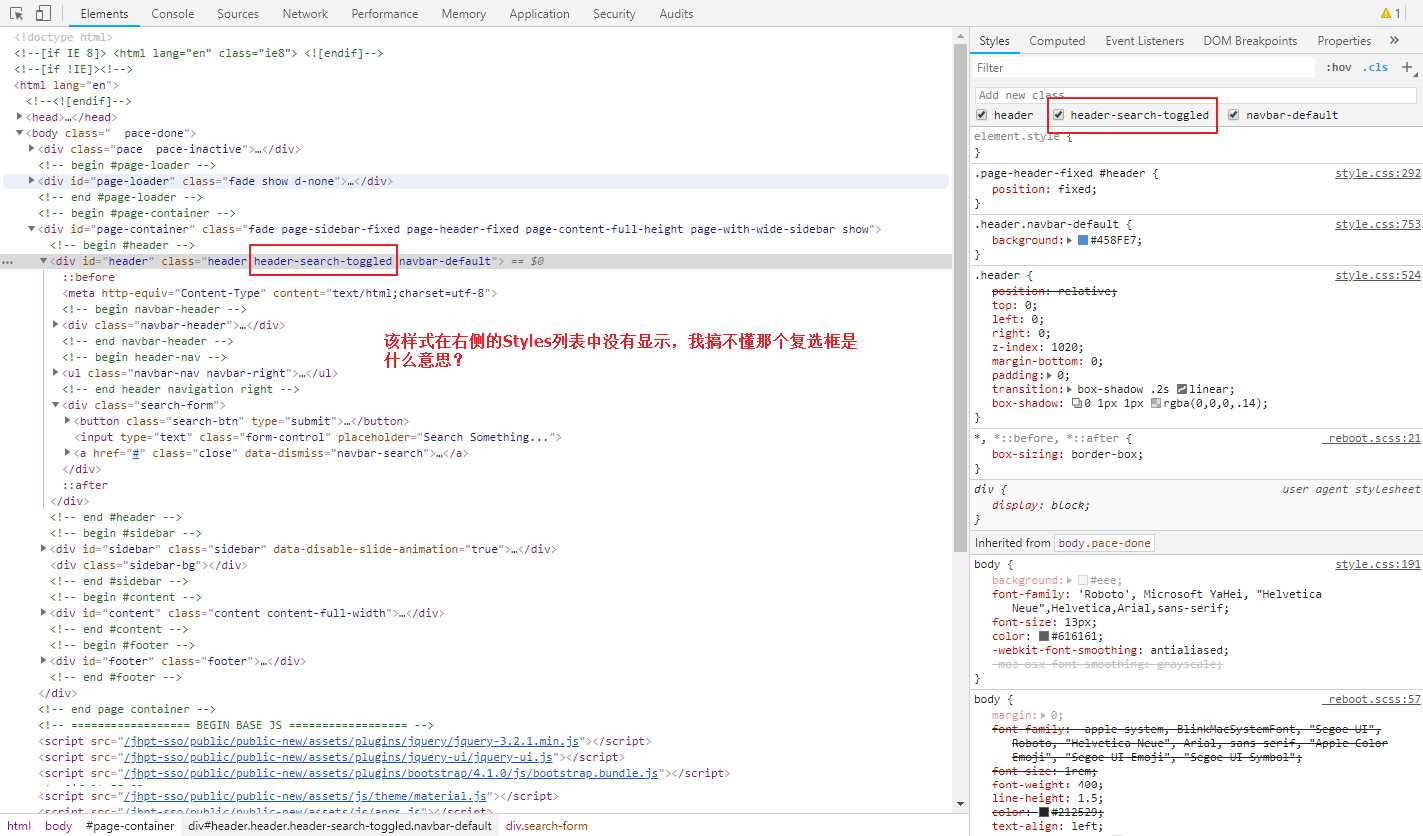Image resolution: width=1423 pixels, height=836 pixels.
Task: Open the style.css:524 source link
Action: (x=1378, y=275)
